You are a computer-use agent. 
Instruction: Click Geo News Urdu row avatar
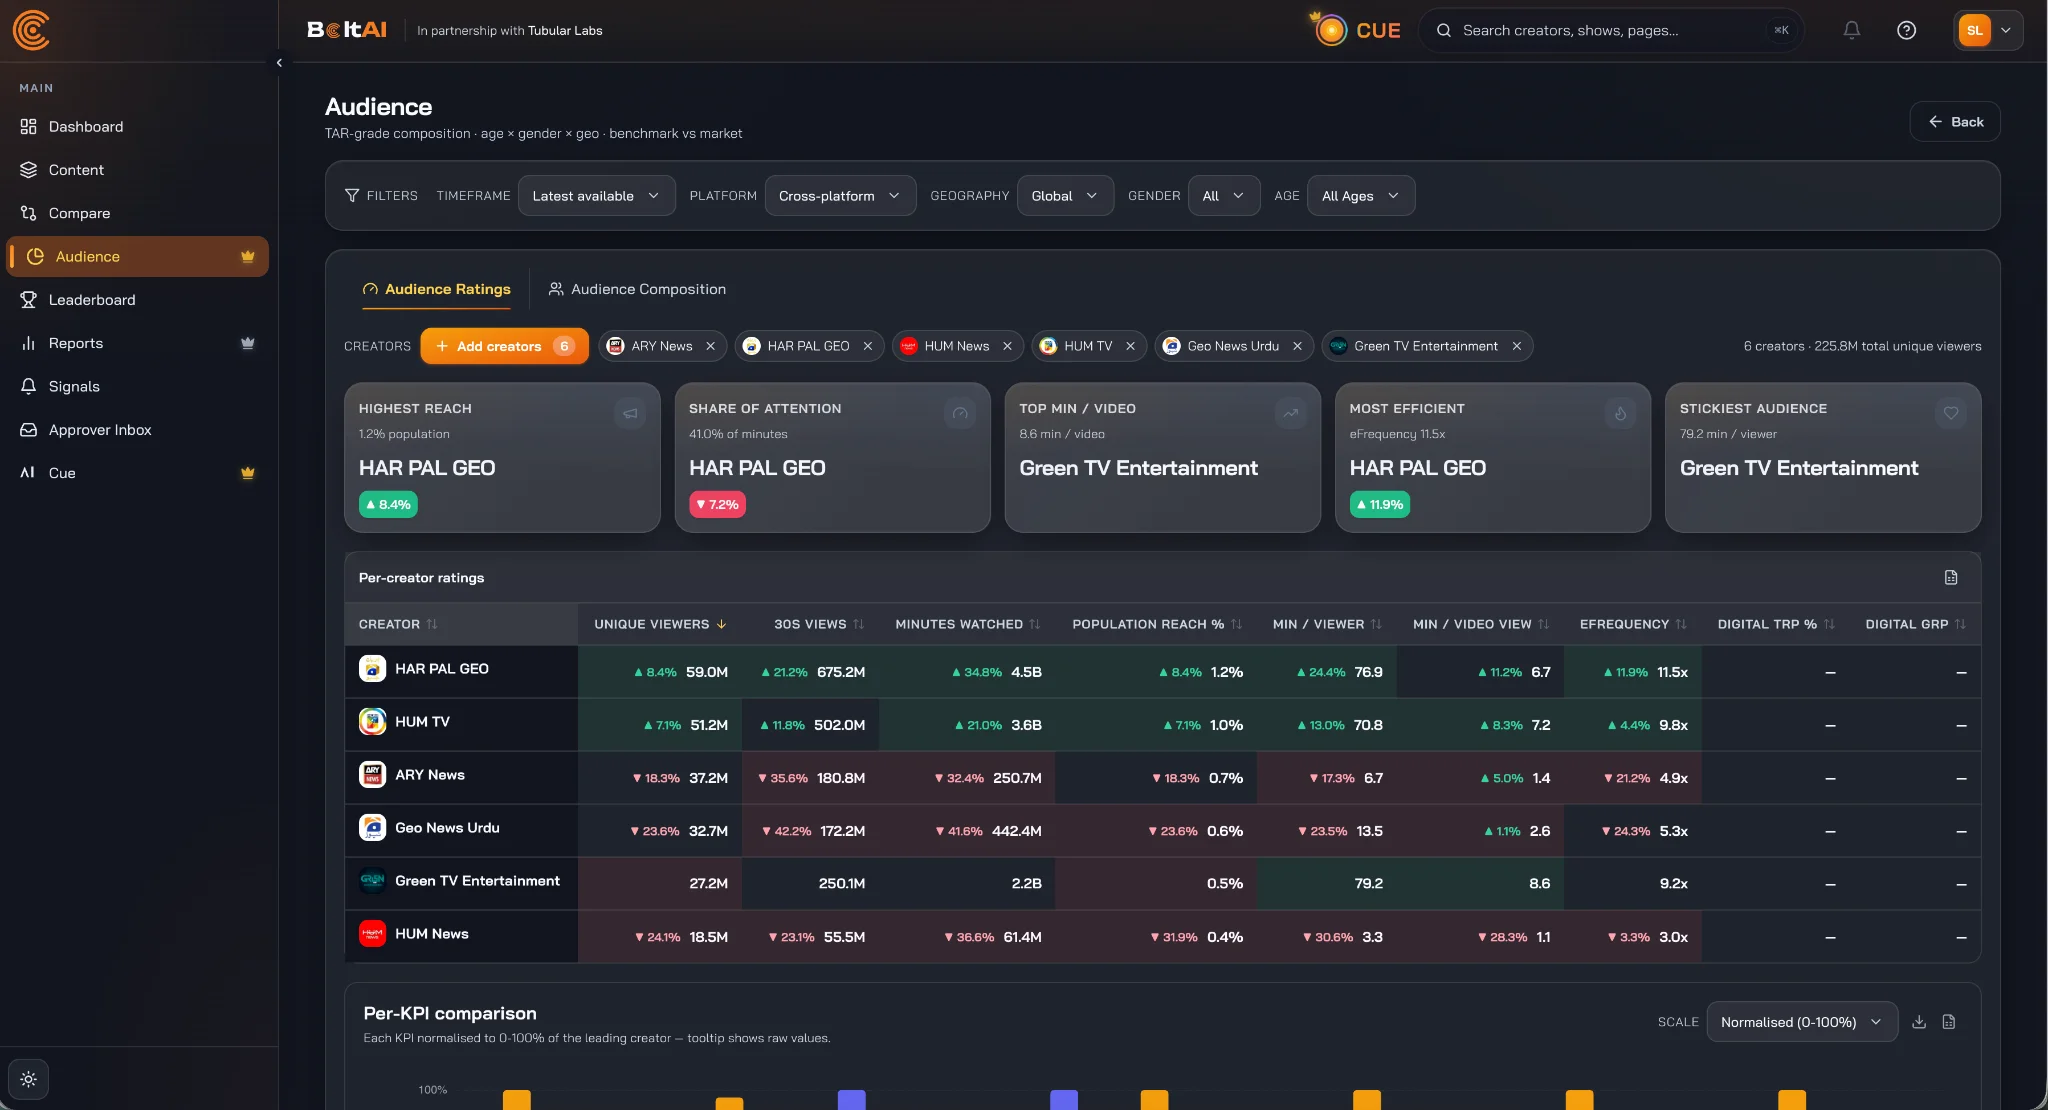pos(372,828)
